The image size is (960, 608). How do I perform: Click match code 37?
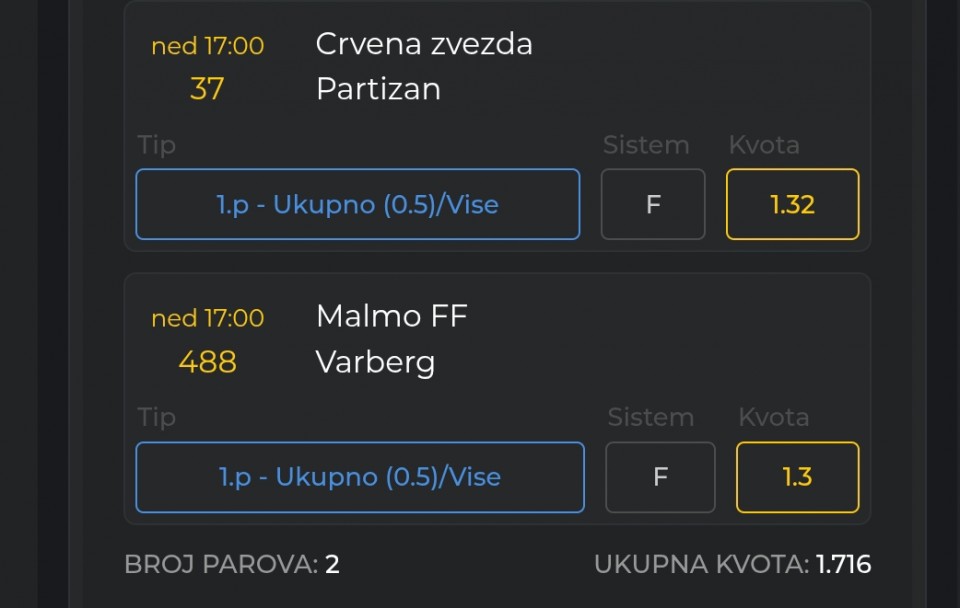point(207,89)
